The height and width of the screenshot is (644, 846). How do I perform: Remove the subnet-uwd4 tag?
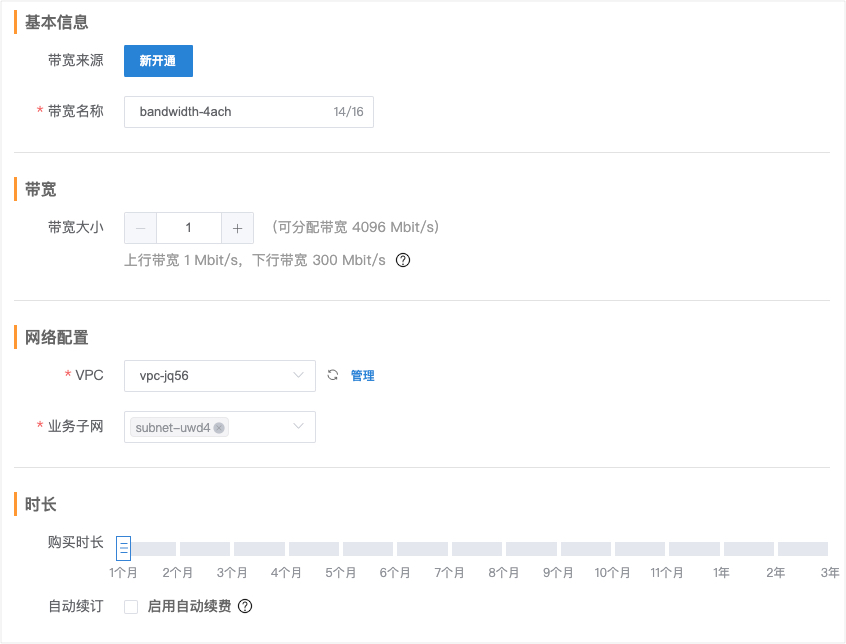click(x=219, y=428)
